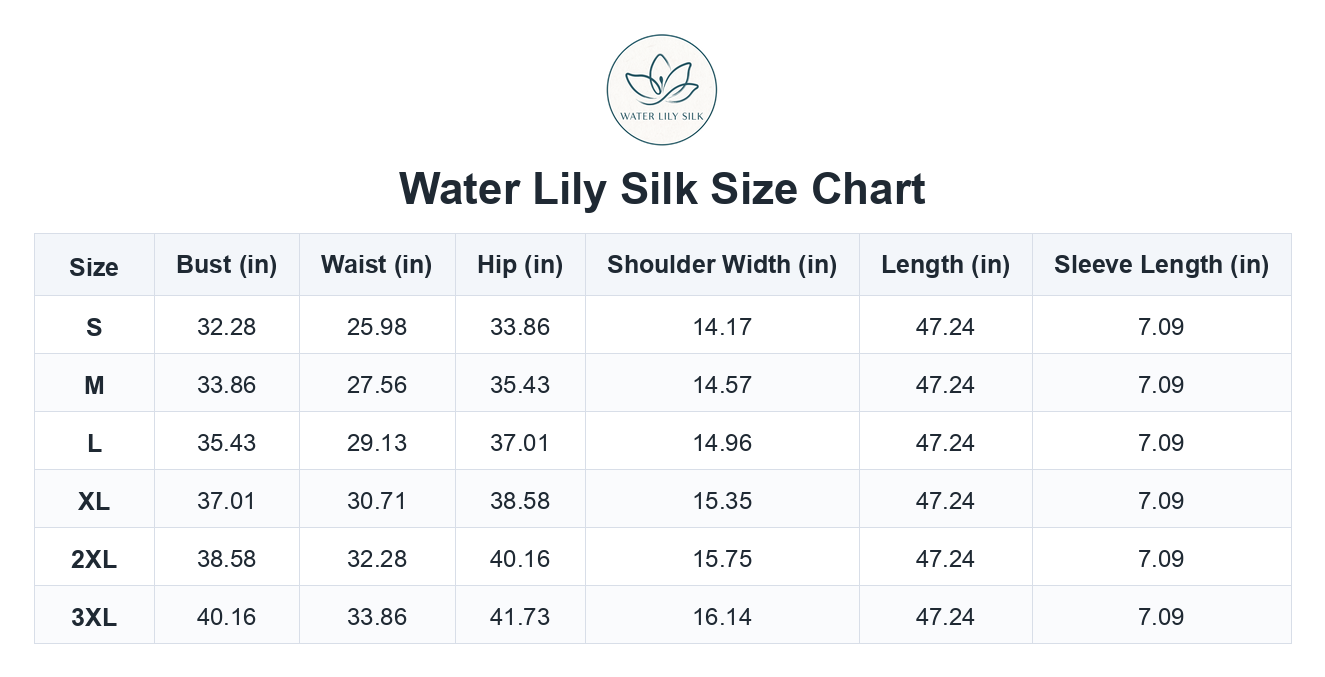The height and width of the screenshot is (677, 1325).
Task: Select the M size row label
Action: (94, 385)
